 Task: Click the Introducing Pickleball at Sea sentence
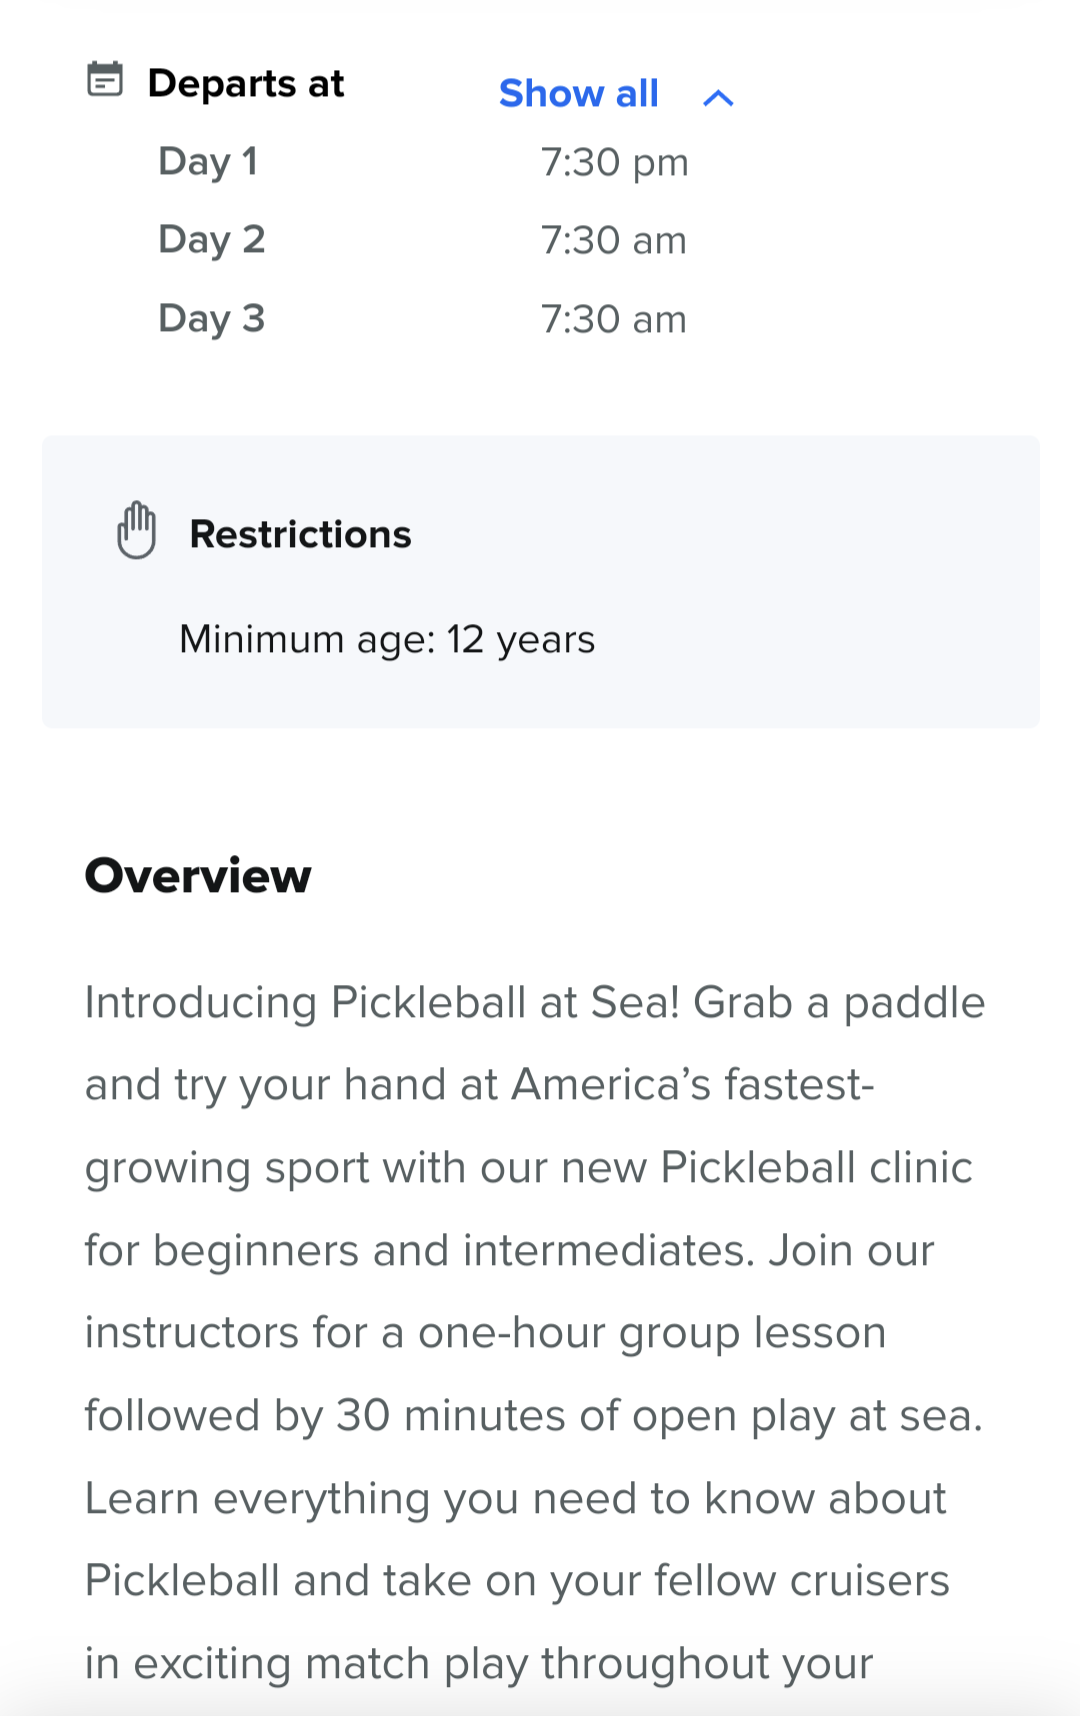coord(382,1003)
